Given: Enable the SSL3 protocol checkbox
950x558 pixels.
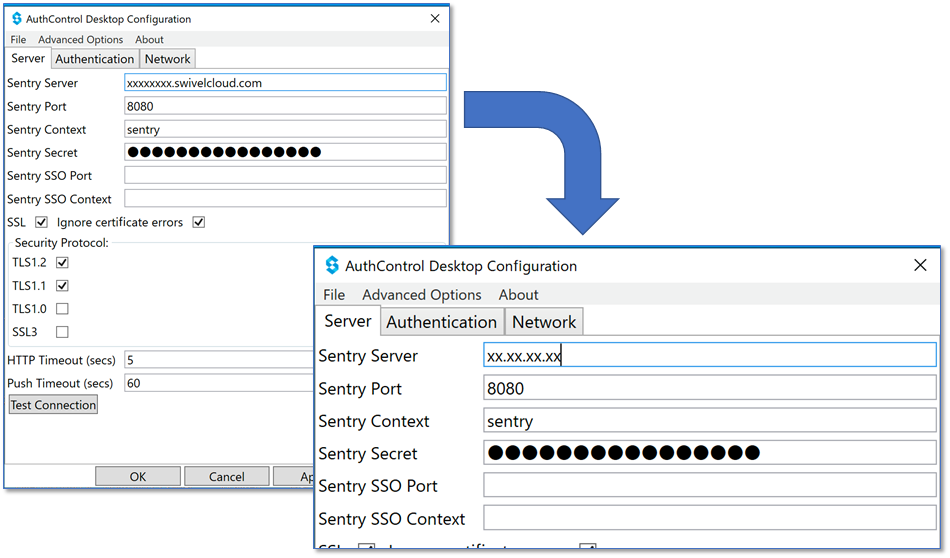Looking at the screenshot, I should click(x=62, y=332).
